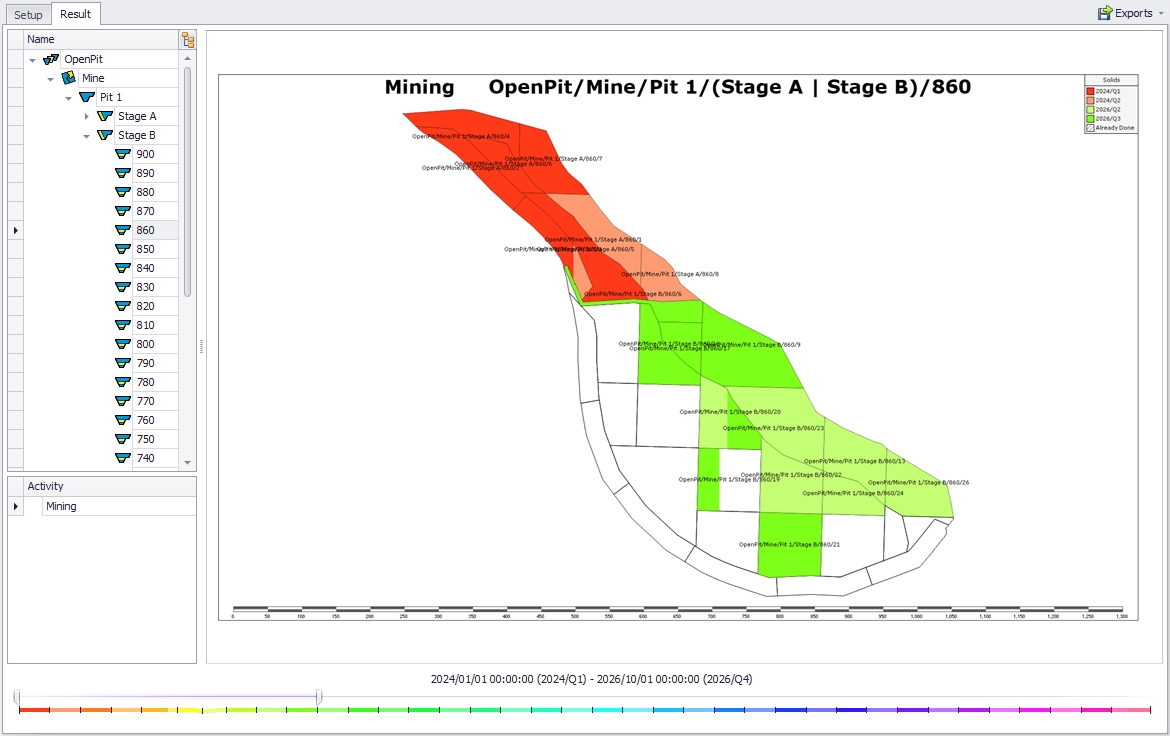The height and width of the screenshot is (736, 1170).
Task: Click the Mine node icon
Action: pyautogui.click(x=69, y=78)
